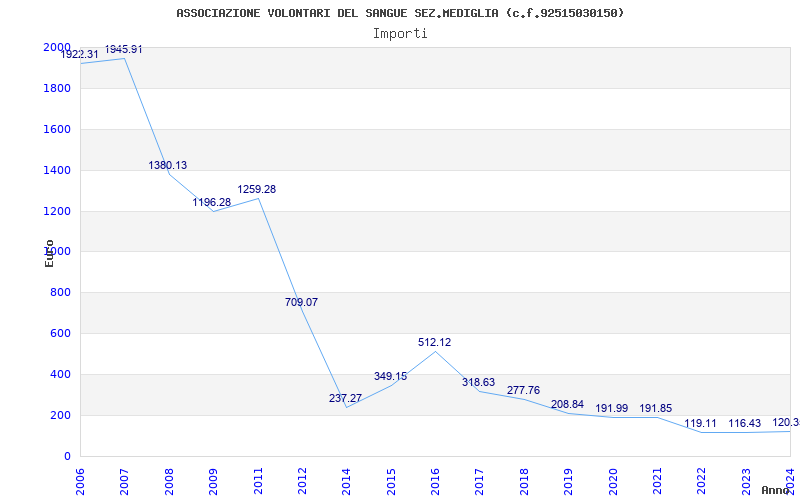Click the 2019 x-axis year label
Viewport: 800px width, 500px height.
568,481
